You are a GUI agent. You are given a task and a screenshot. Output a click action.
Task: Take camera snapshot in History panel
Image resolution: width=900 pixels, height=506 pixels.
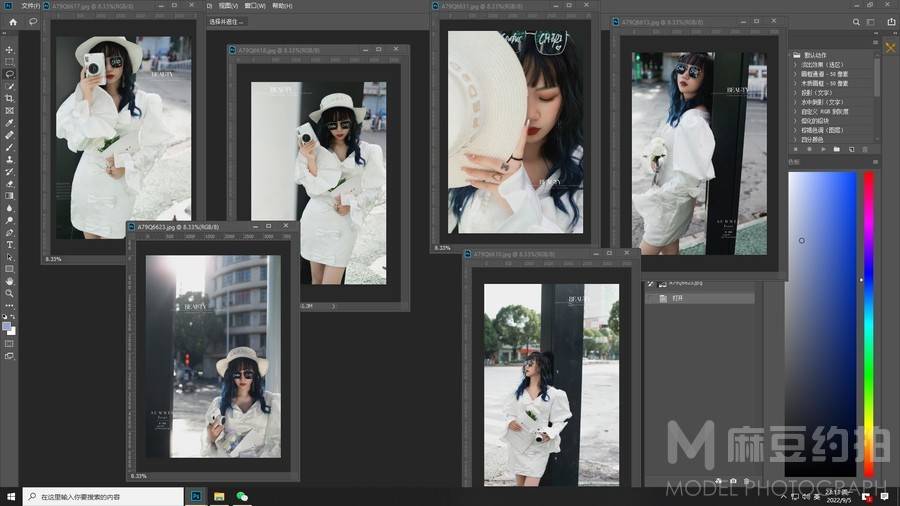pyautogui.click(x=733, y=481)
